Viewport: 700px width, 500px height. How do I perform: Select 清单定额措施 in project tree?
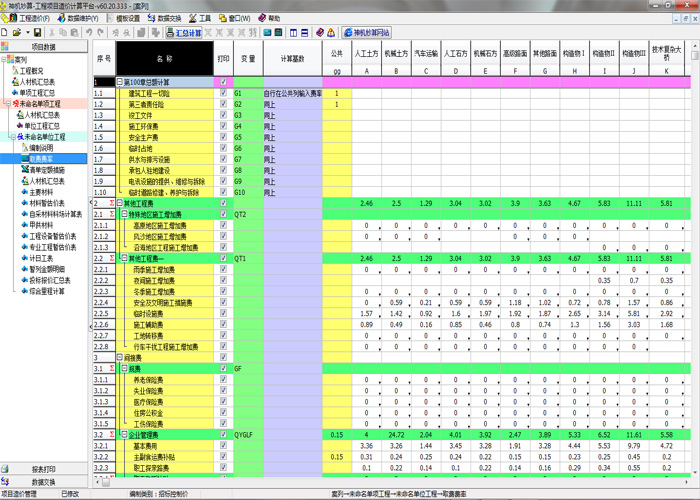48,169
